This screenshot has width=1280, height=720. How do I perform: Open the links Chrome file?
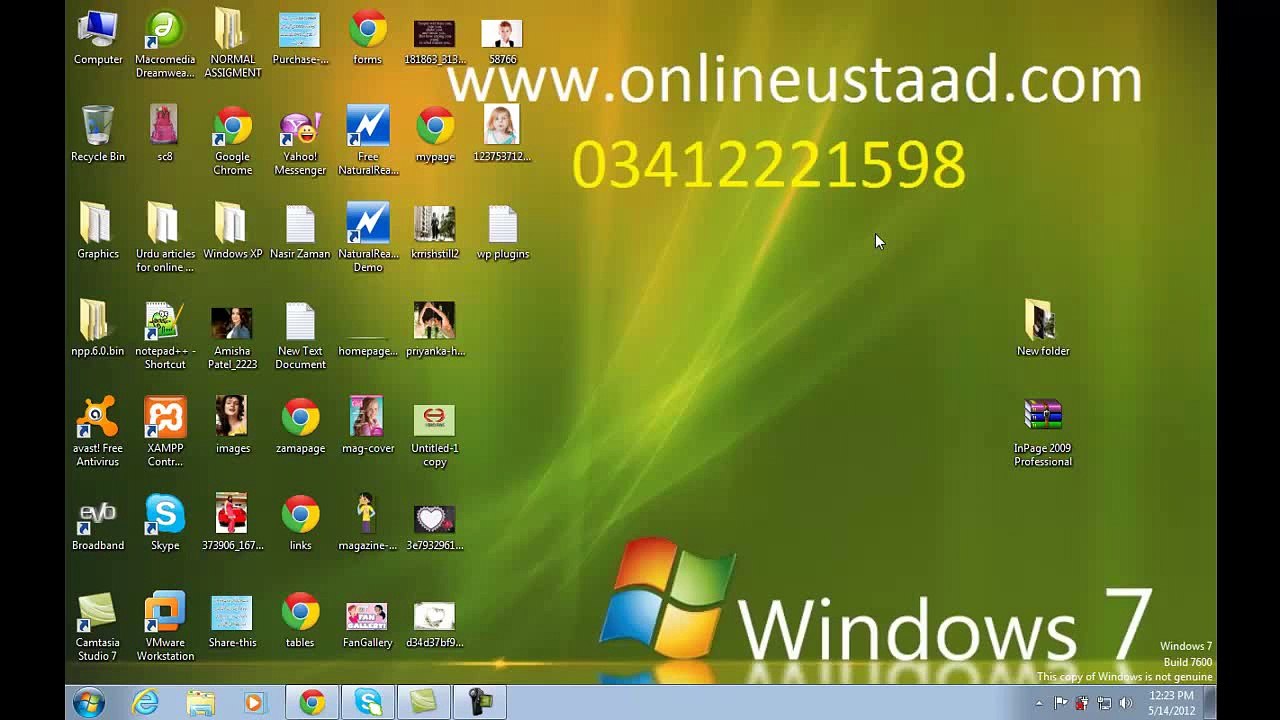click(300, 523)
